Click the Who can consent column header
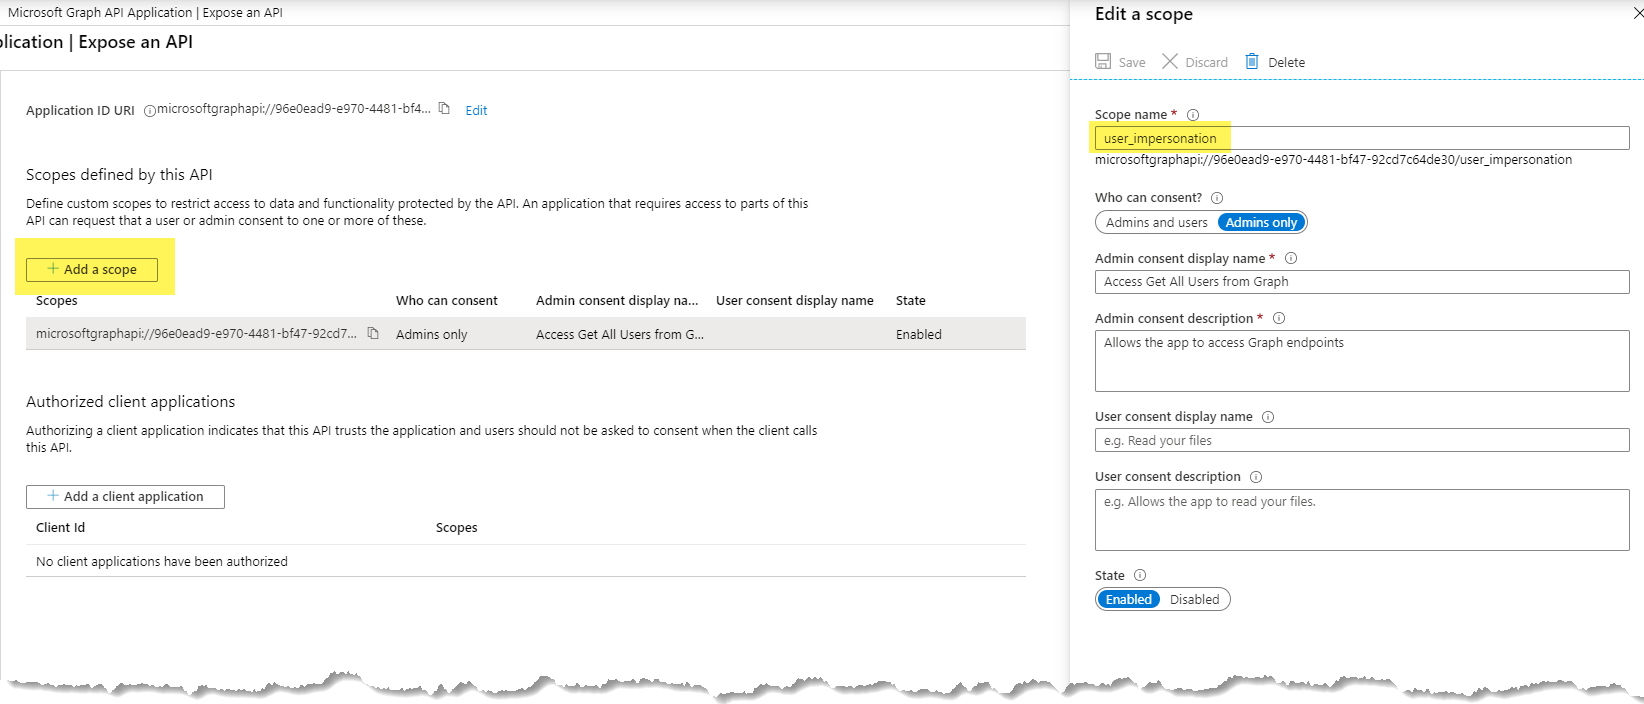1644x704 pixels. pos(446,301)
